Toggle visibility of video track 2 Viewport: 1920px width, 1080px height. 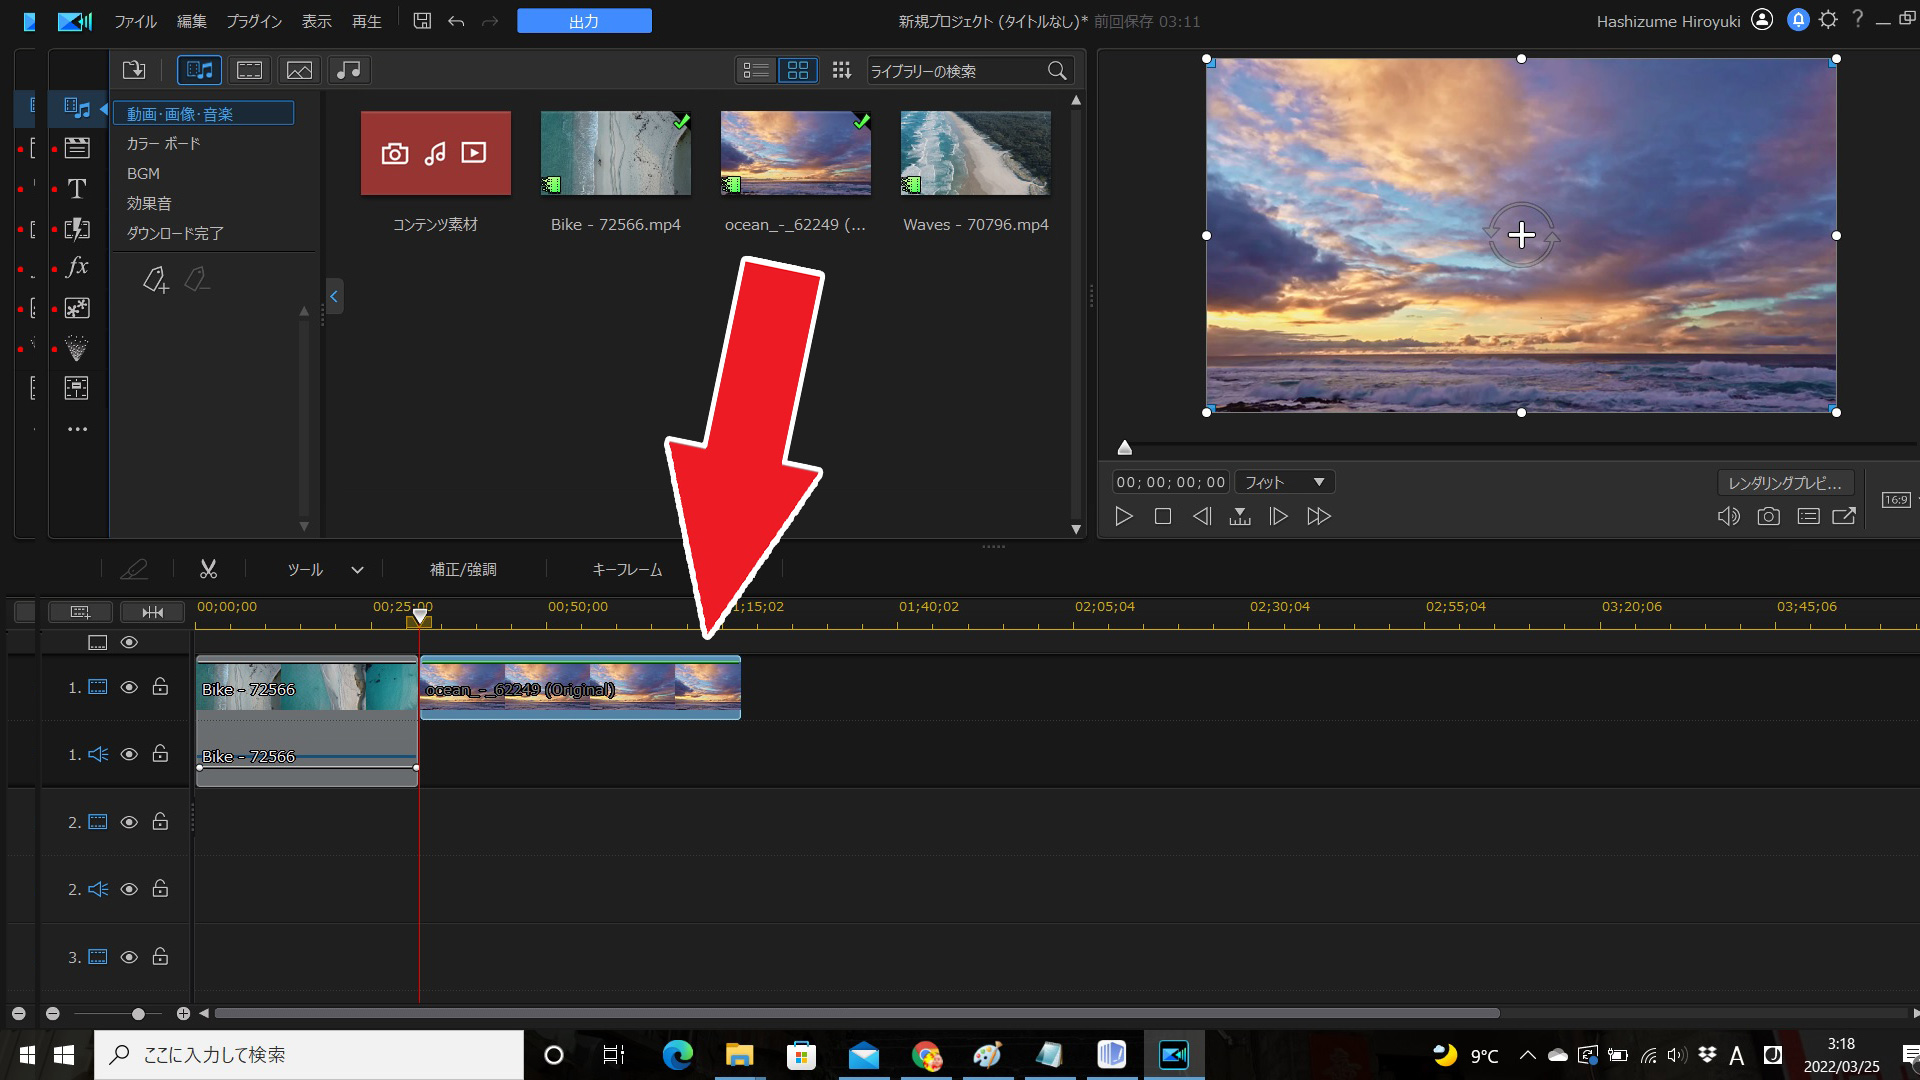(129, 822)
